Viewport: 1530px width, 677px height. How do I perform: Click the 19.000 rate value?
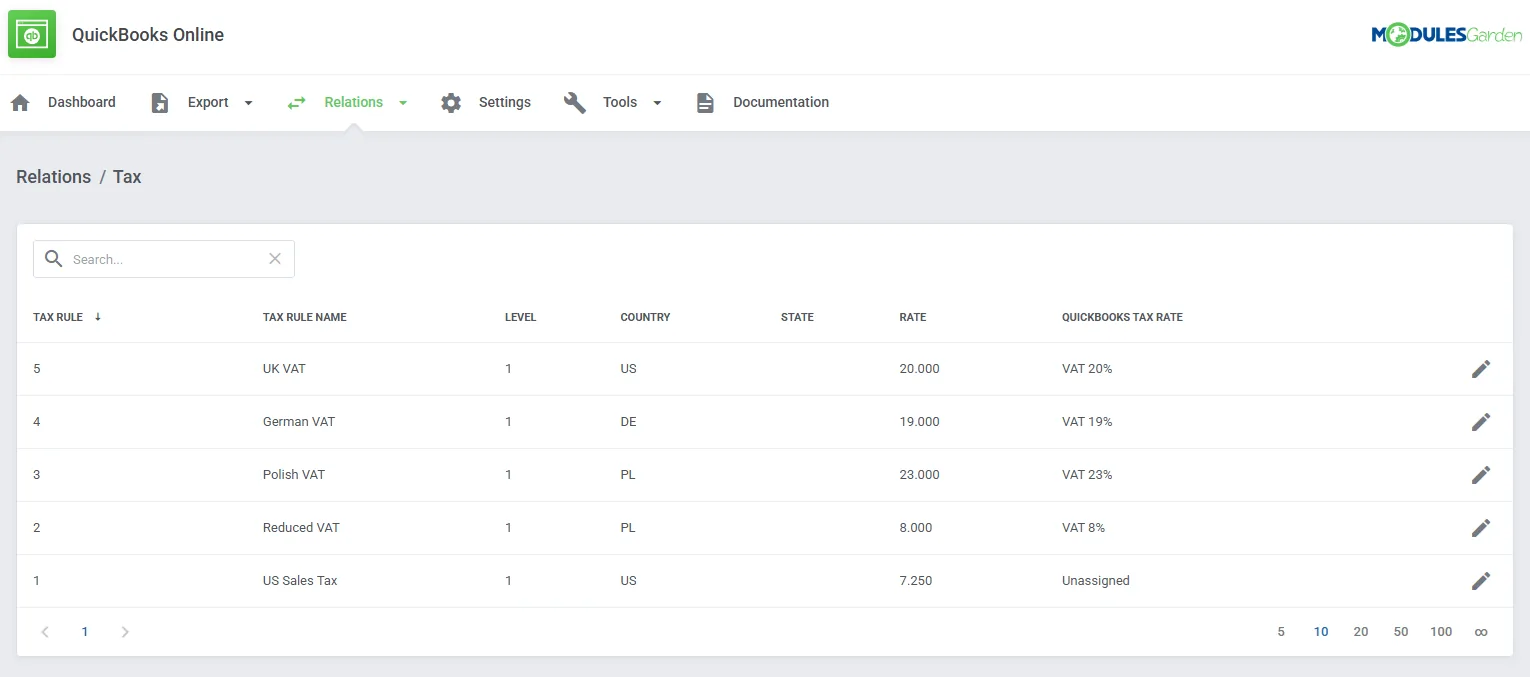coord(919,422)
